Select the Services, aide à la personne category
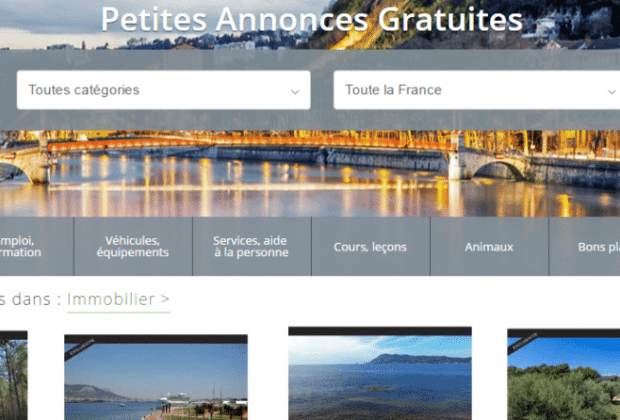Screen dimensions: 620x420 (x=251, y=246)
